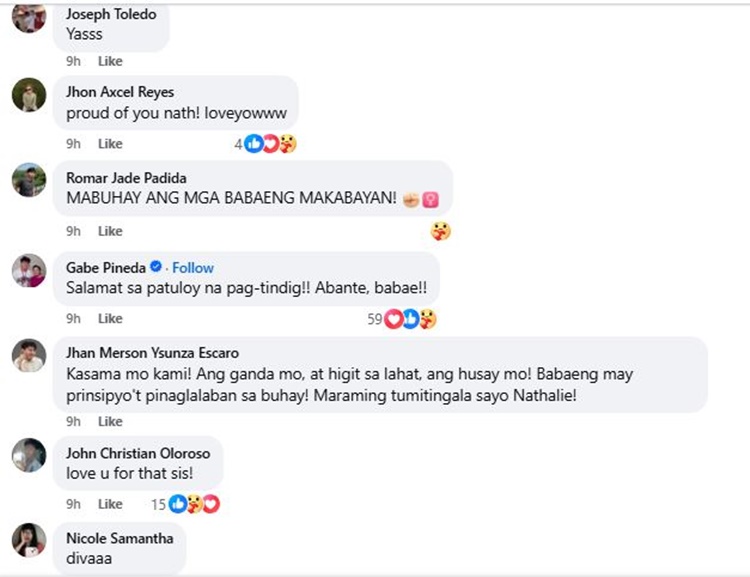The height and width of the screenshot is (577, 750).
Task: Open Nicole Samantha's profile picture
Action: [x=29, y=540]
